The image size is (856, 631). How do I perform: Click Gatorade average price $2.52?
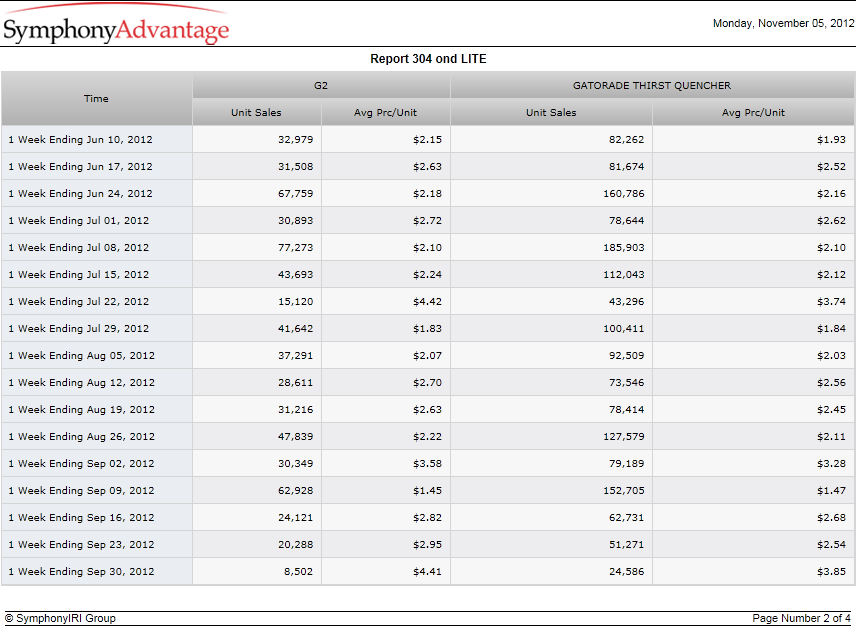click(x=831, y=166)
